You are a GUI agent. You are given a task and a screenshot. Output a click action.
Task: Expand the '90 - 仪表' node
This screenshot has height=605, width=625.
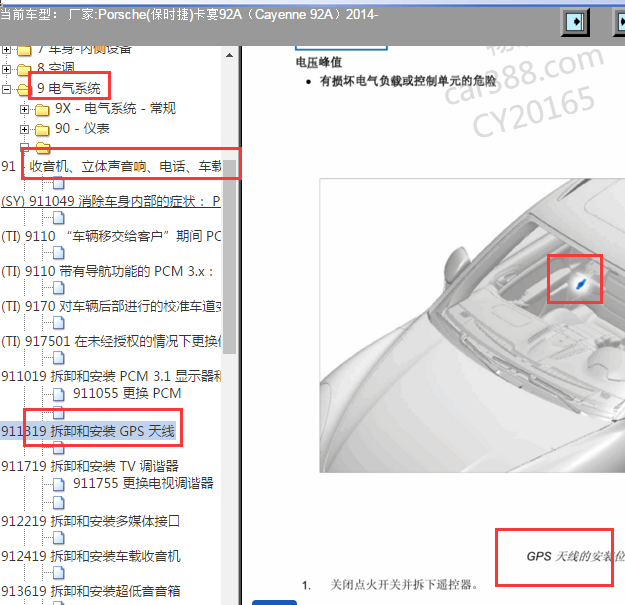click(24, 129)
